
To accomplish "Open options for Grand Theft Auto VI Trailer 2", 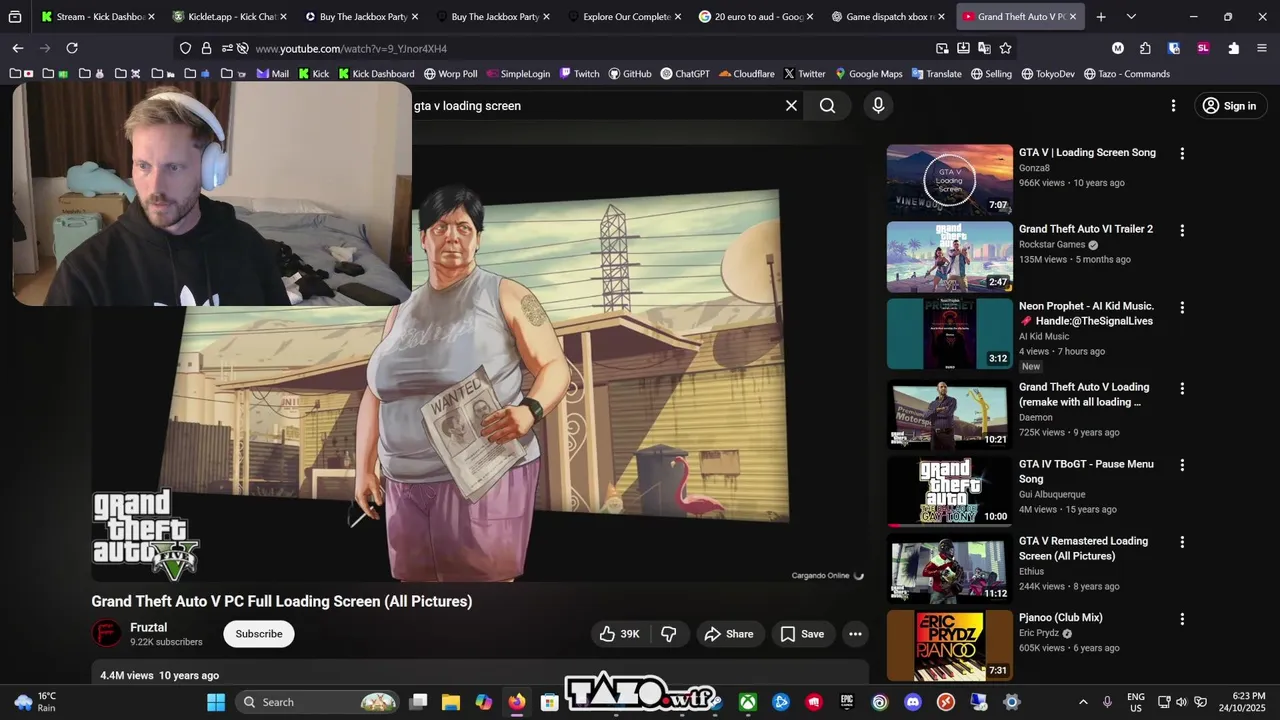I will (x=1182, y=231).
